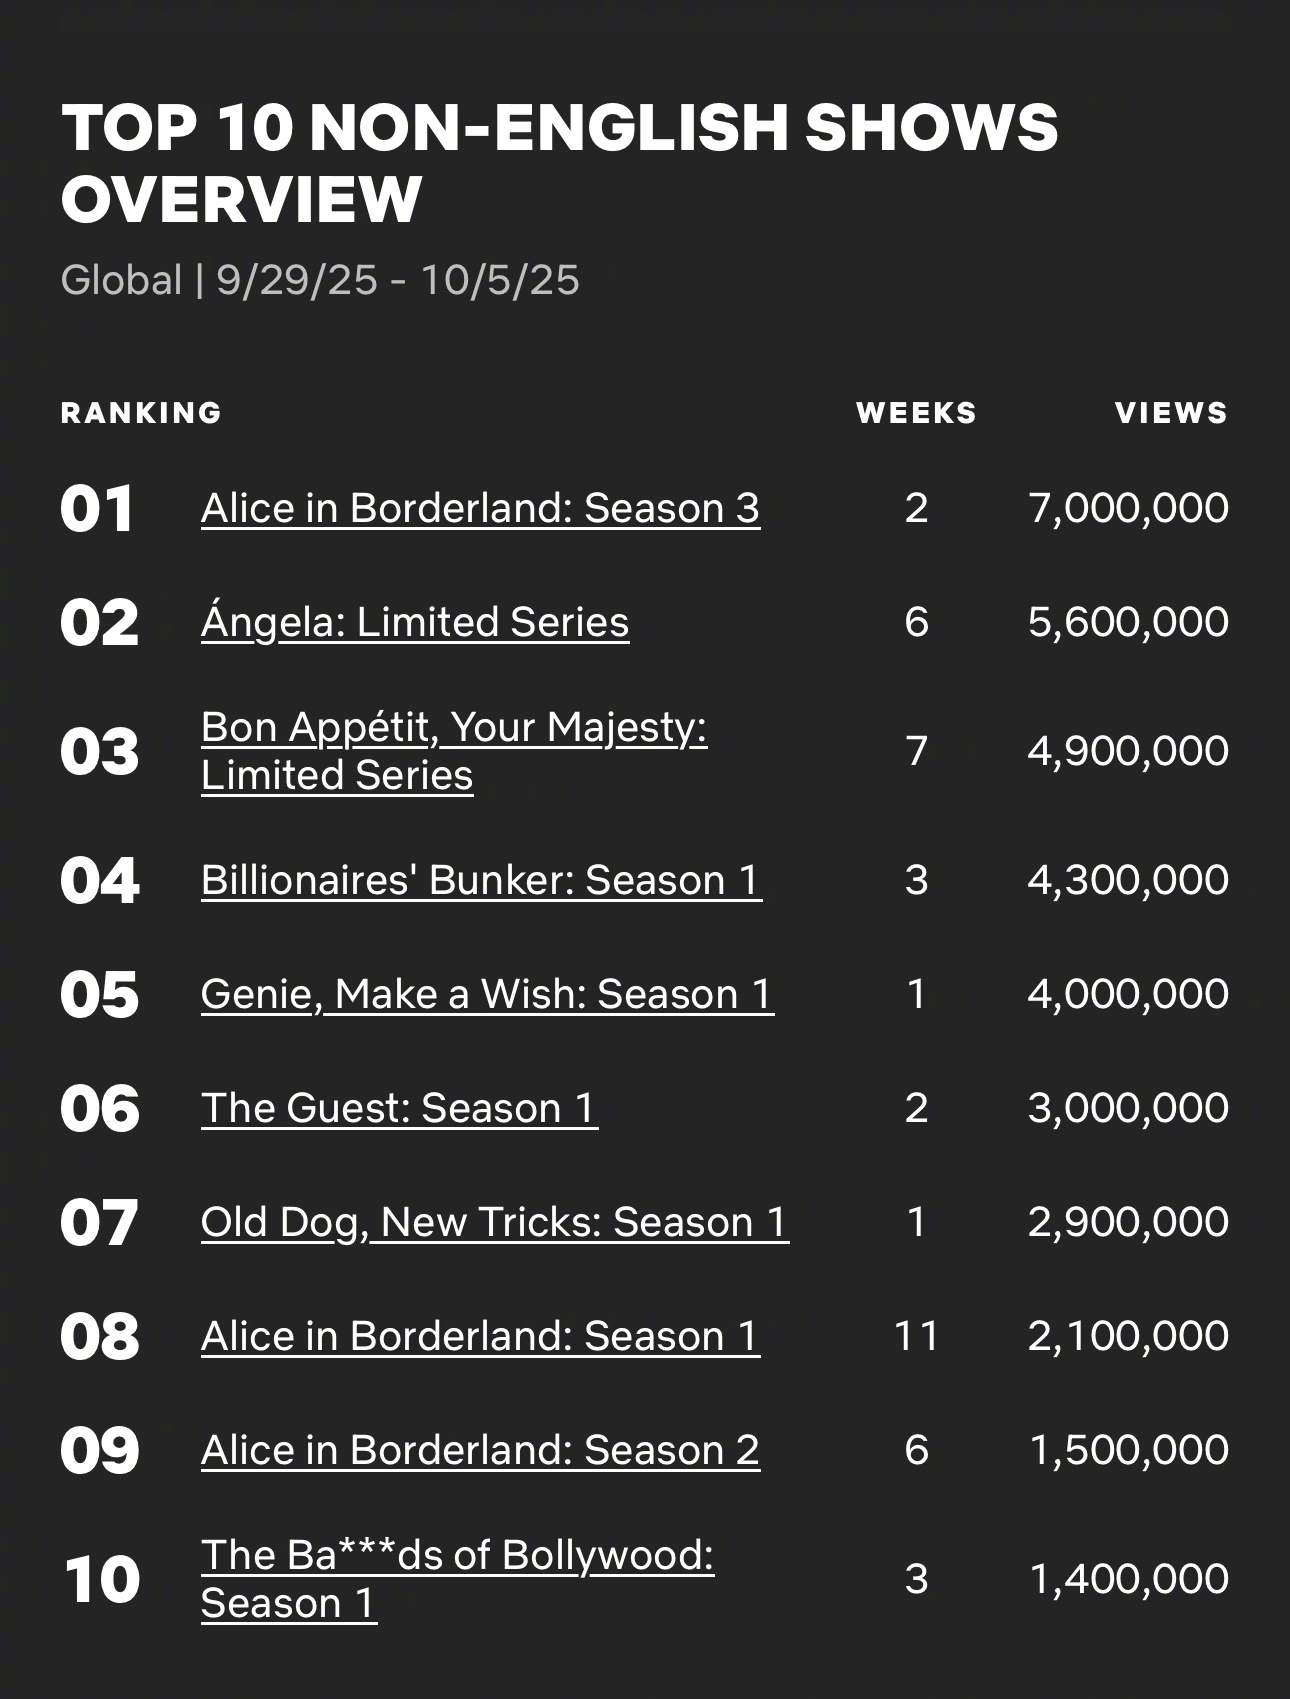The width and height of the screenshot is (1290, 1699).
Task: Click the Global date range subtitle
Action: click(x=320, y=280)
